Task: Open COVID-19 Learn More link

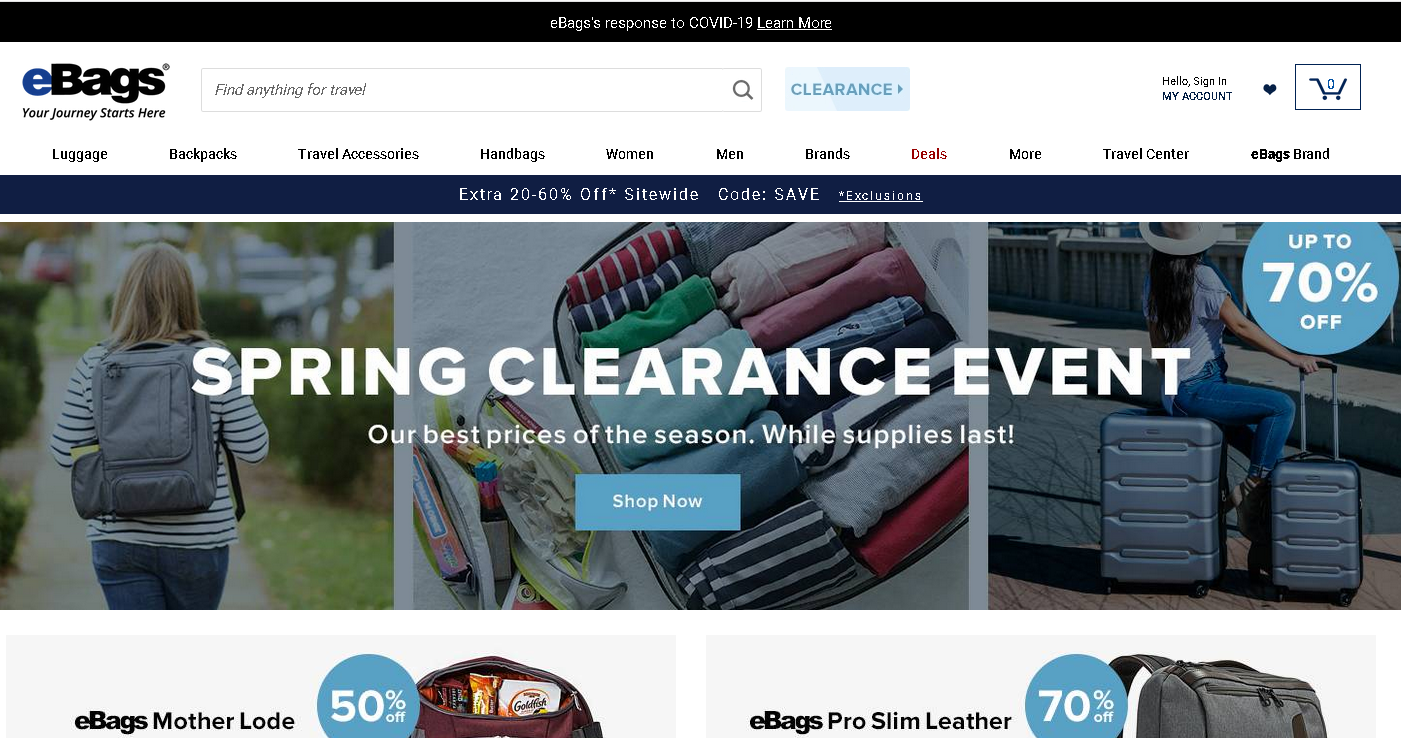Action: 794,23
